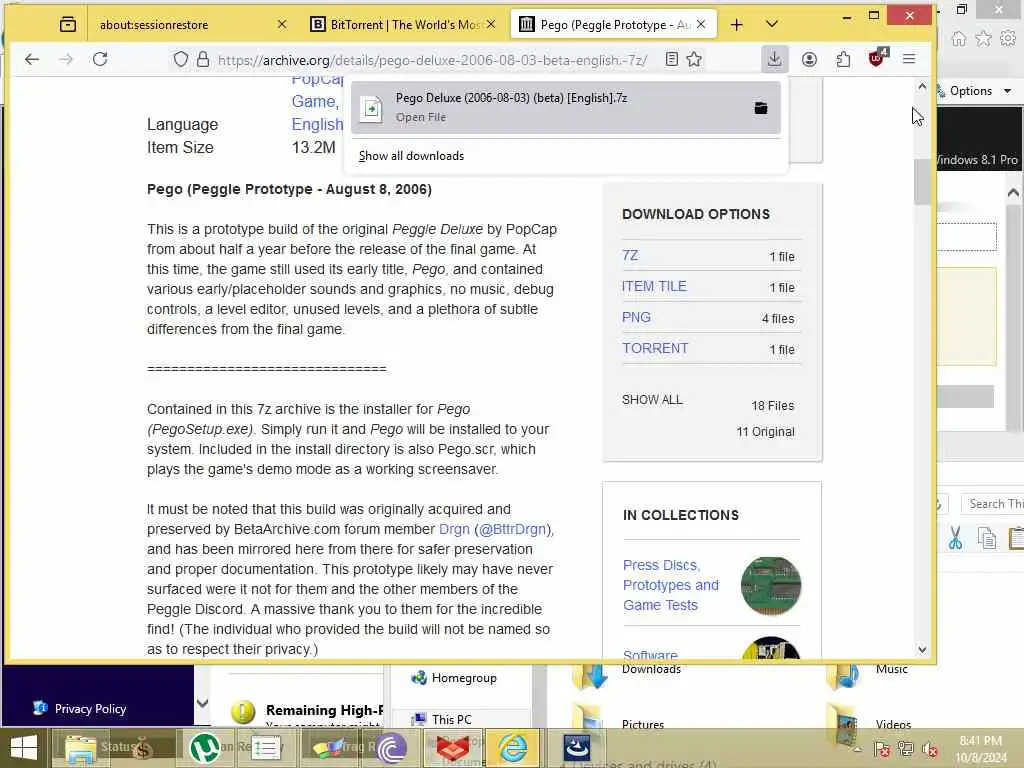Open @BttrDrgn profile link

[x=514, y=529]
